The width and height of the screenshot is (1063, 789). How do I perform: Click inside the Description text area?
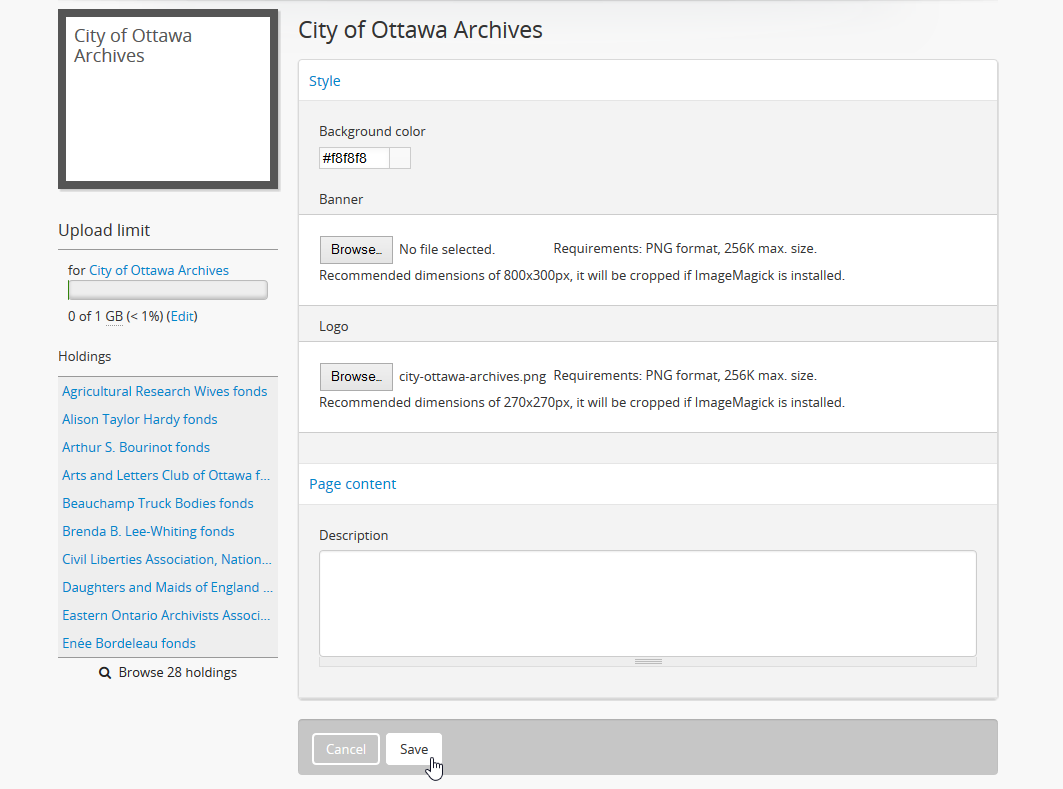(647, 602)
